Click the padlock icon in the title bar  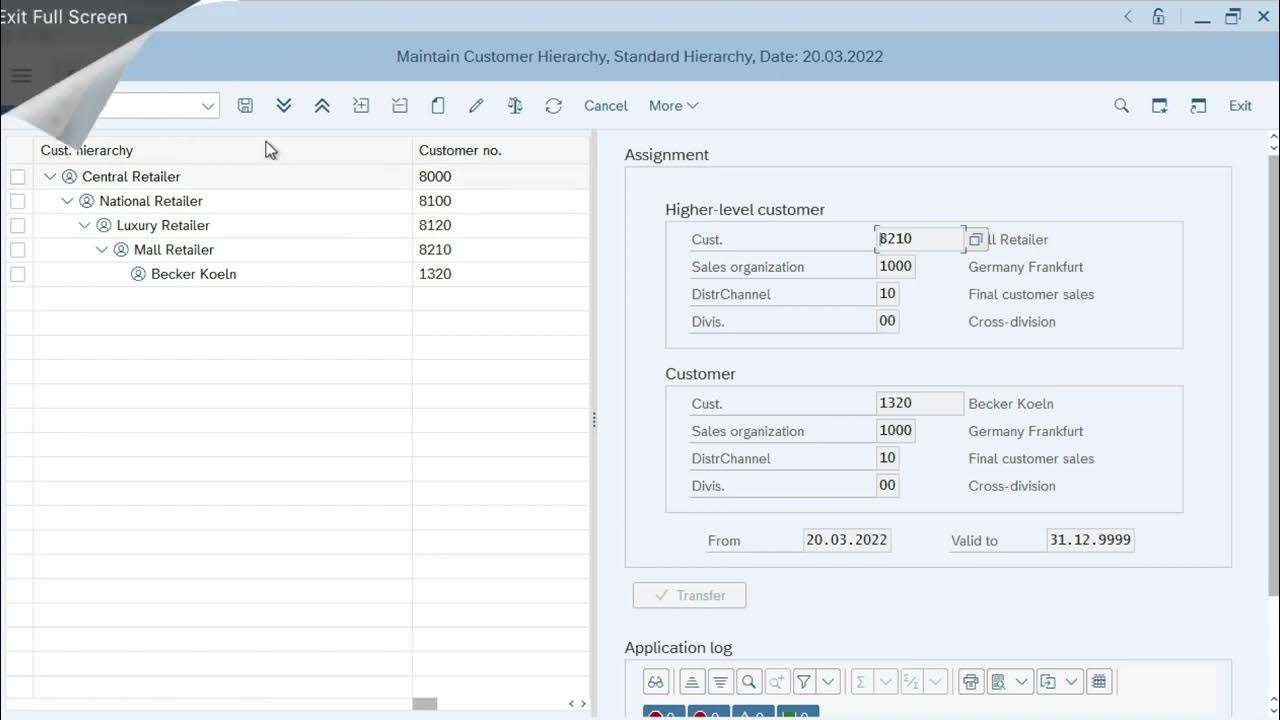coord(1158,16)
